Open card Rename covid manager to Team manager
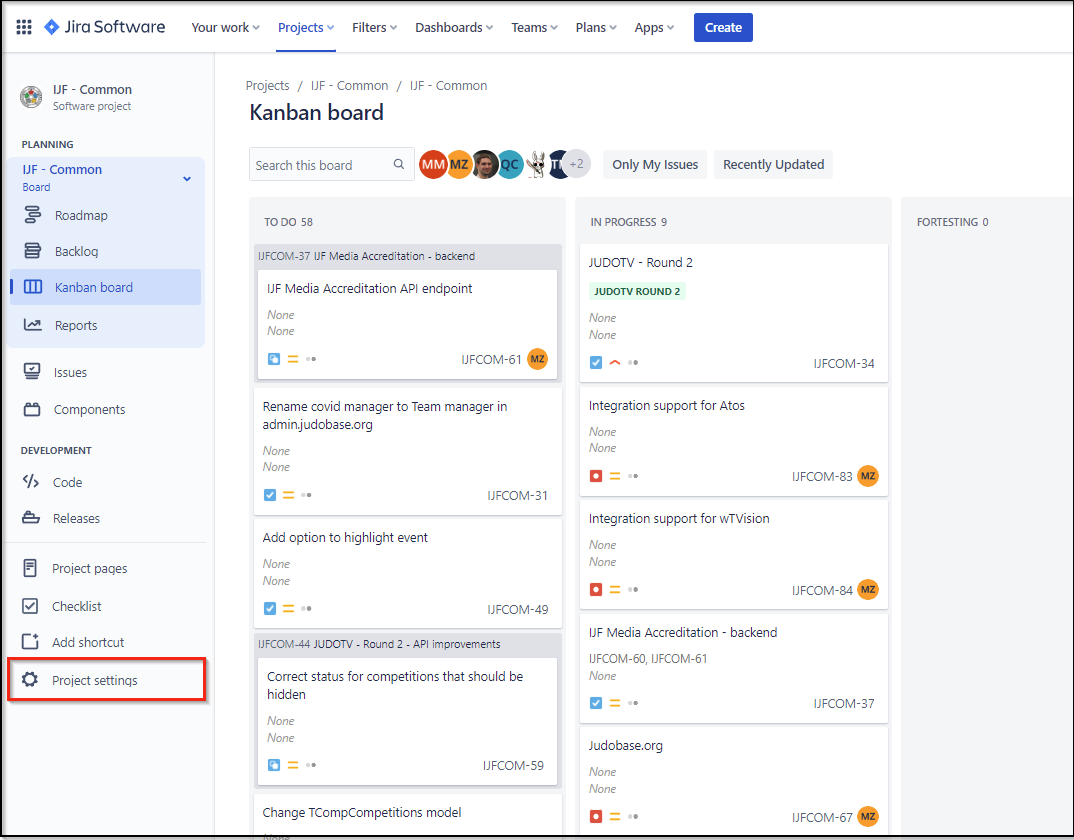The height and width of the screenshot is (840, 1074). click(408, 451)
